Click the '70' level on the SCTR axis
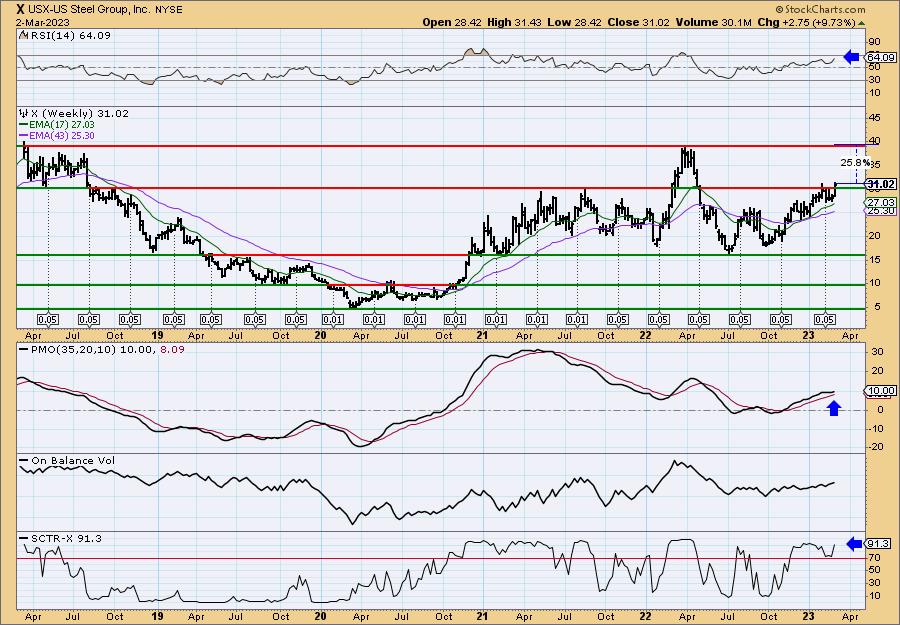This screenshot has height=625, width=900. (x=874, y=558)
